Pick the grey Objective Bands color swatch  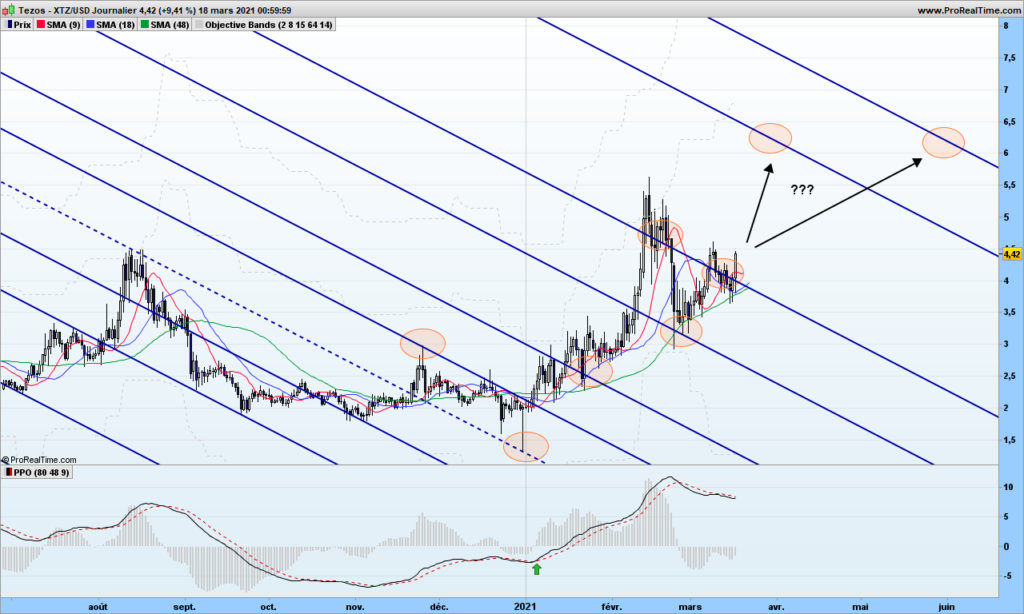click(x=199, y=25)
